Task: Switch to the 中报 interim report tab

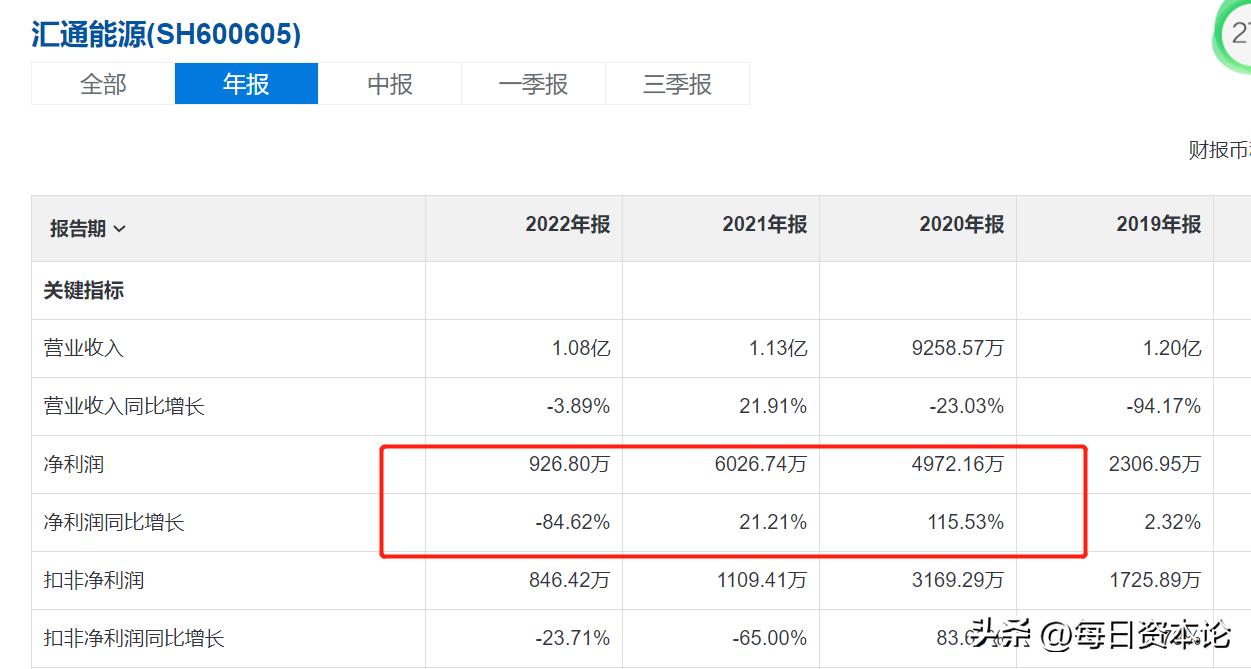Action: point(389,84)
